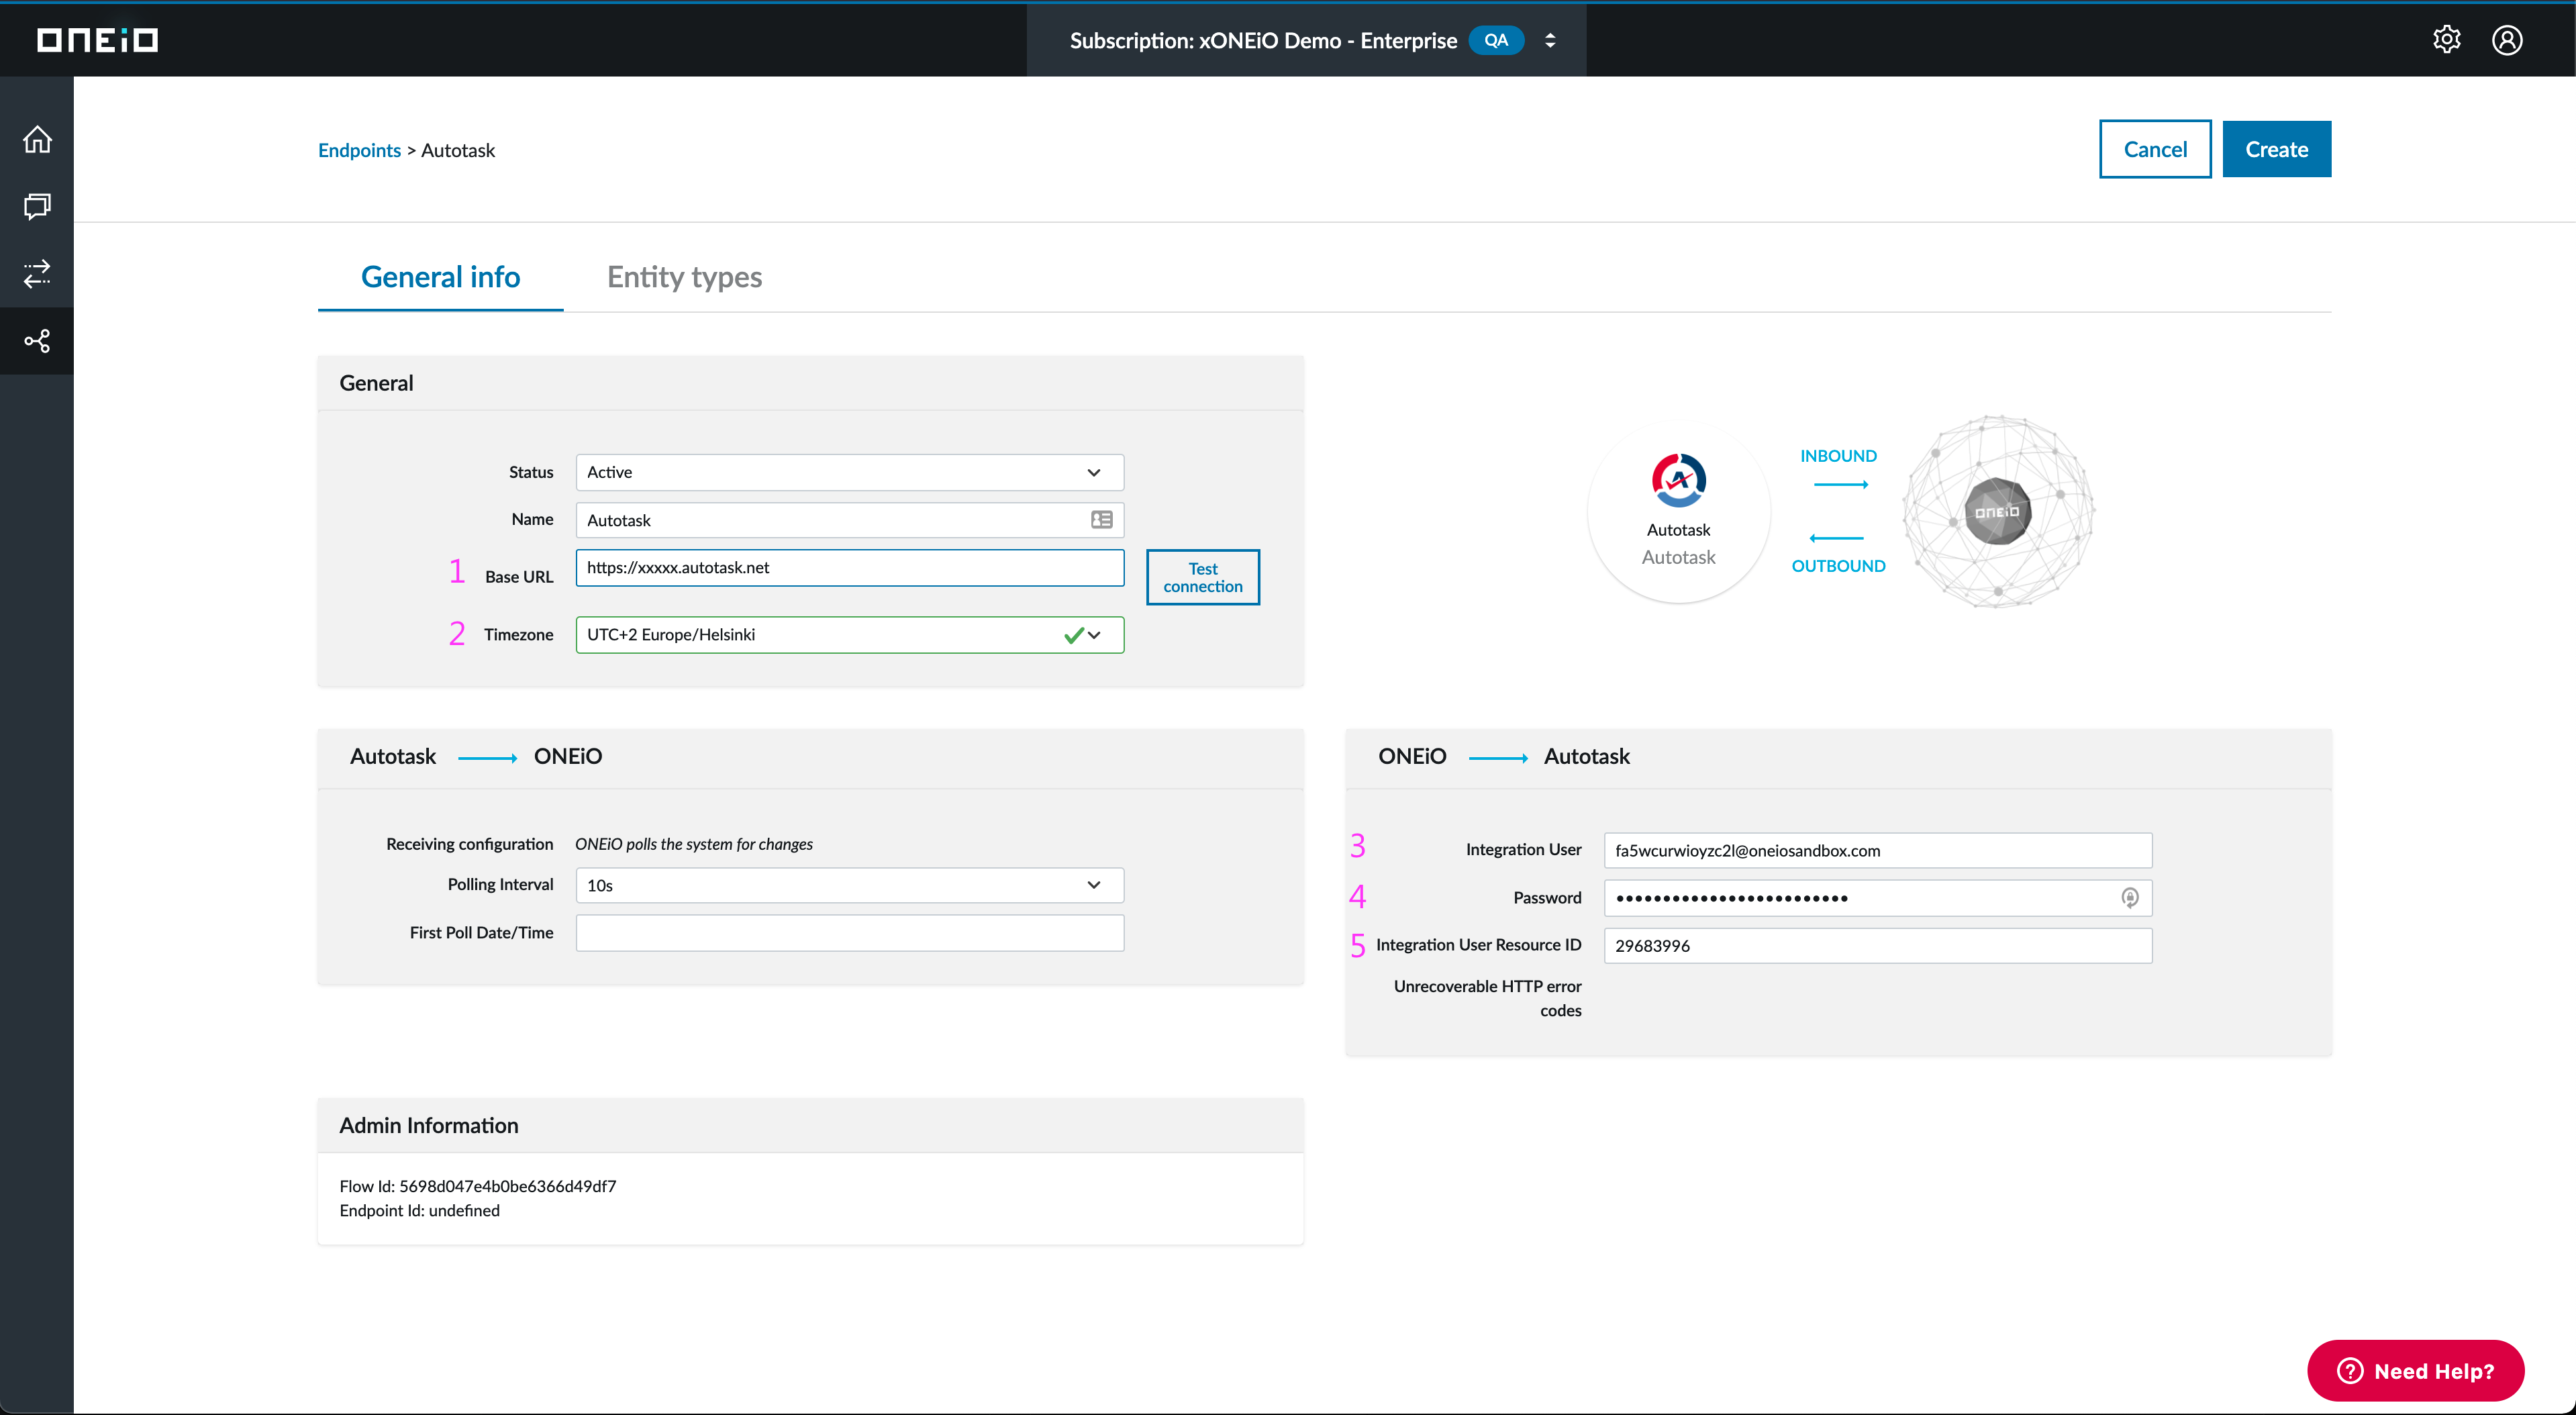The height and width of the screenshot is (1415, 2576).
Task: Click the 'Unrecoverable HTTP error codes' label
Action: click(1487, 998)
